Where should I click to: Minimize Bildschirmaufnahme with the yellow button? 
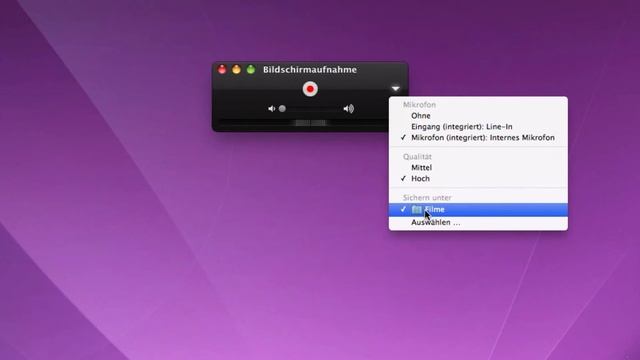[x=236, y=69]
